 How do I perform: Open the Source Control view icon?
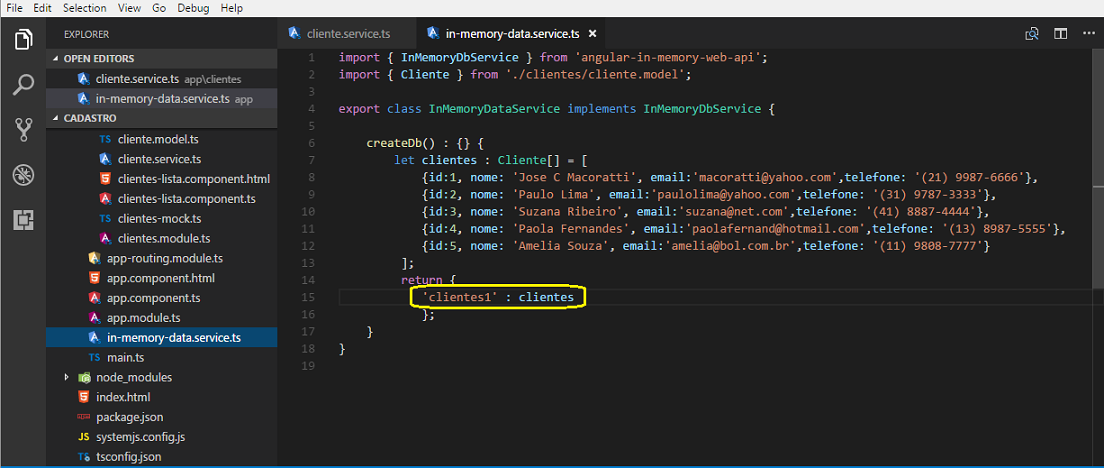click(x=23, y=130)
